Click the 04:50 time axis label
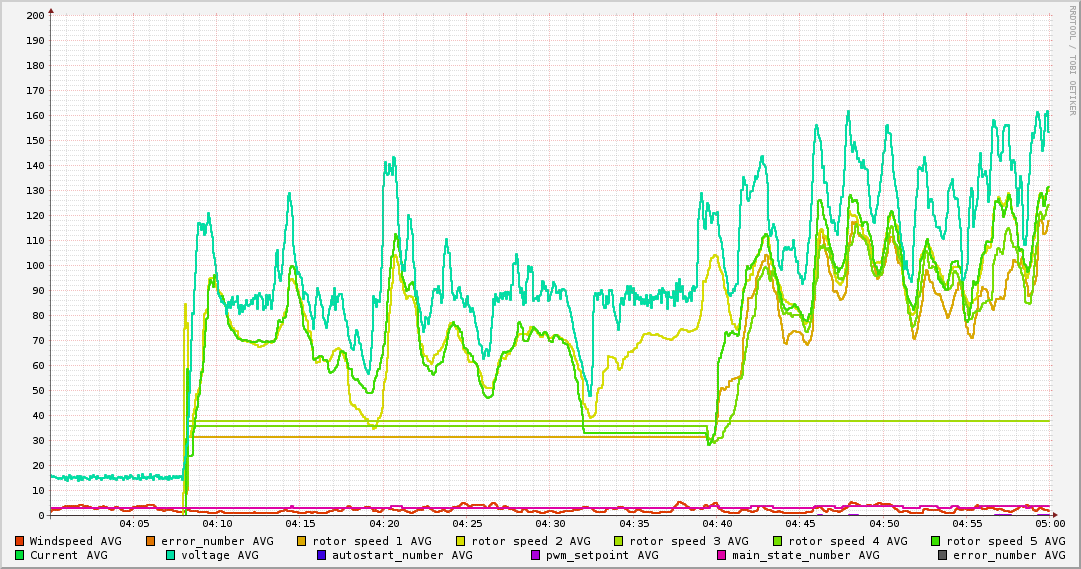Viewport: 1081px width, 569px height. [x=884, y=525]
